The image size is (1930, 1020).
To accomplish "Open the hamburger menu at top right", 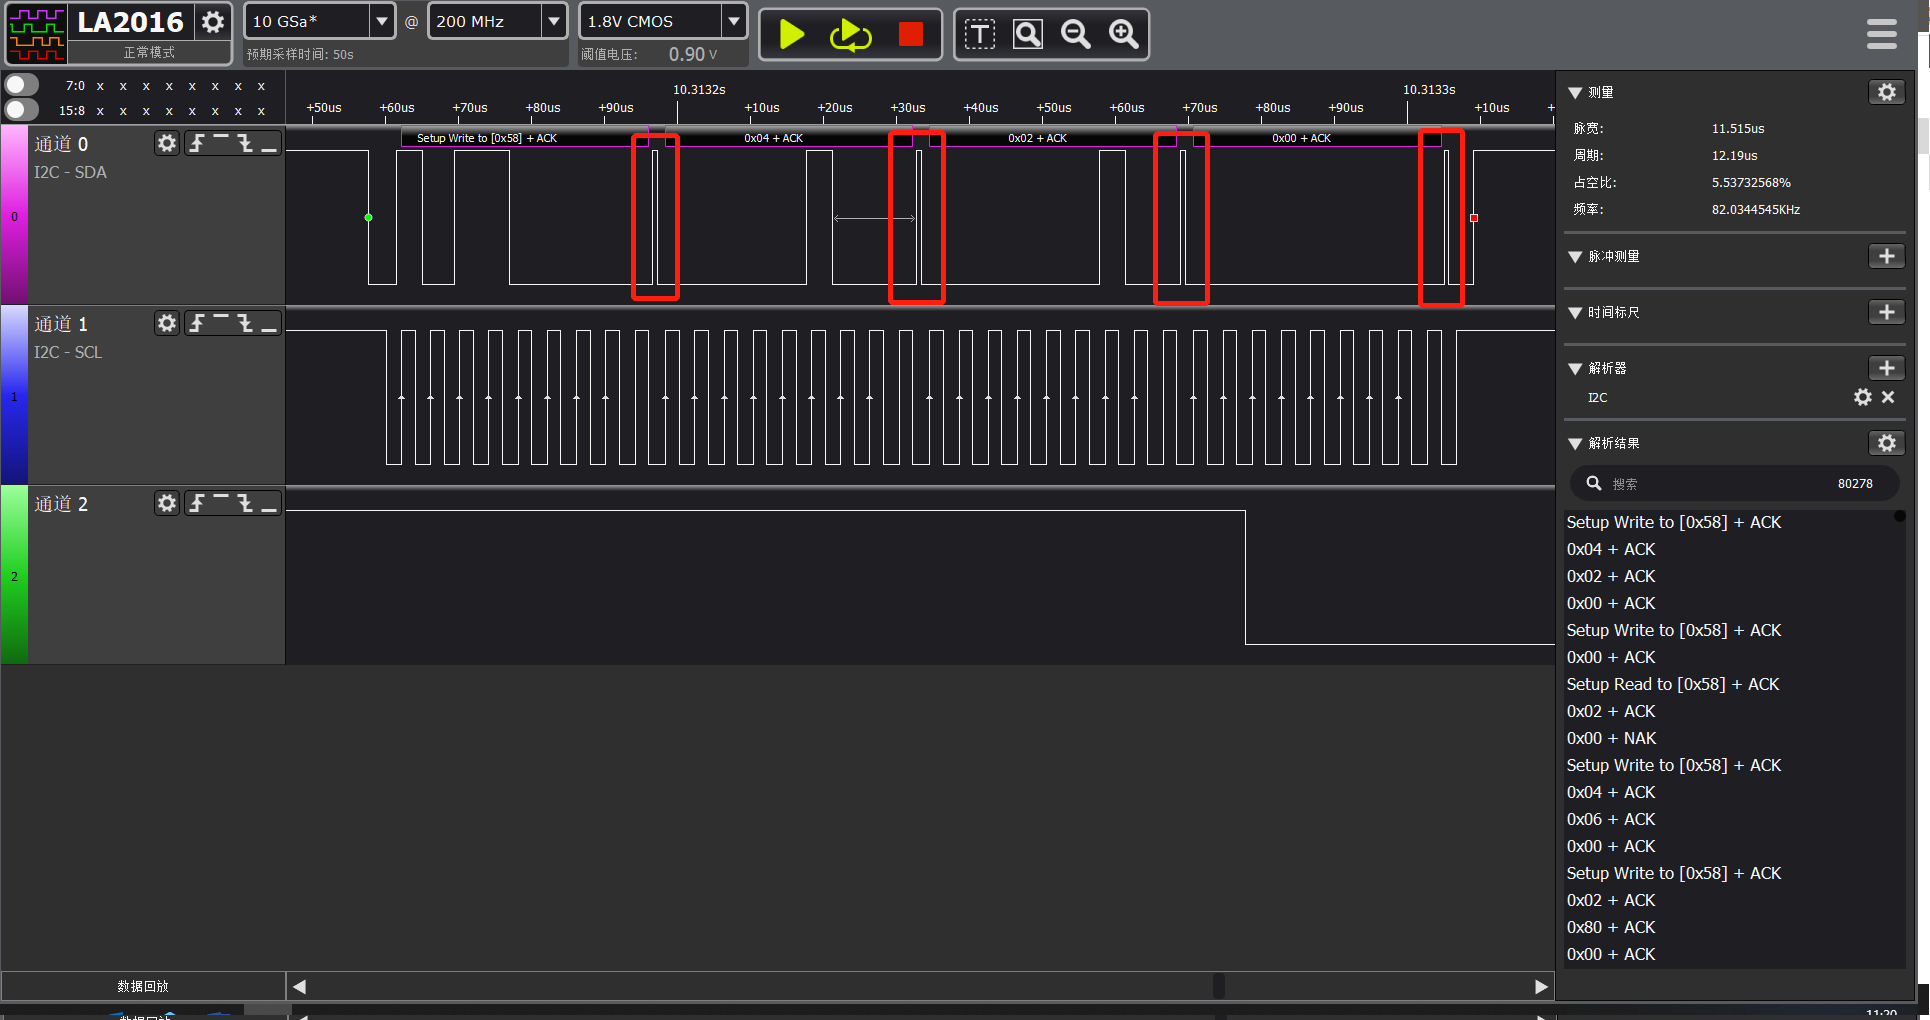I will tap(1882, 34).
